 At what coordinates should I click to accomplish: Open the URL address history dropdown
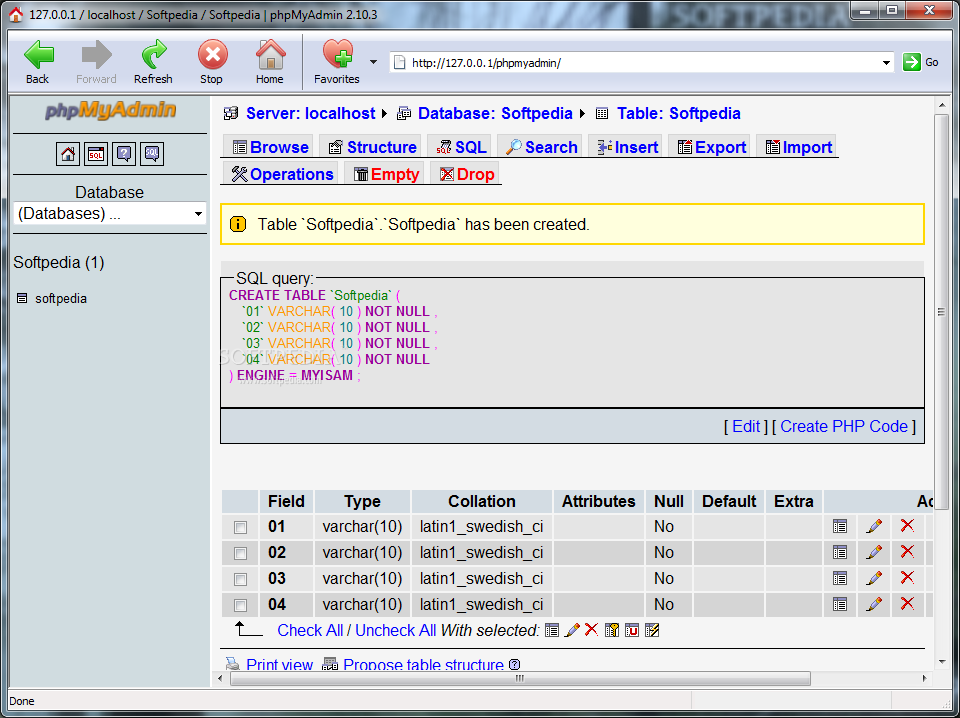point(885,62)
